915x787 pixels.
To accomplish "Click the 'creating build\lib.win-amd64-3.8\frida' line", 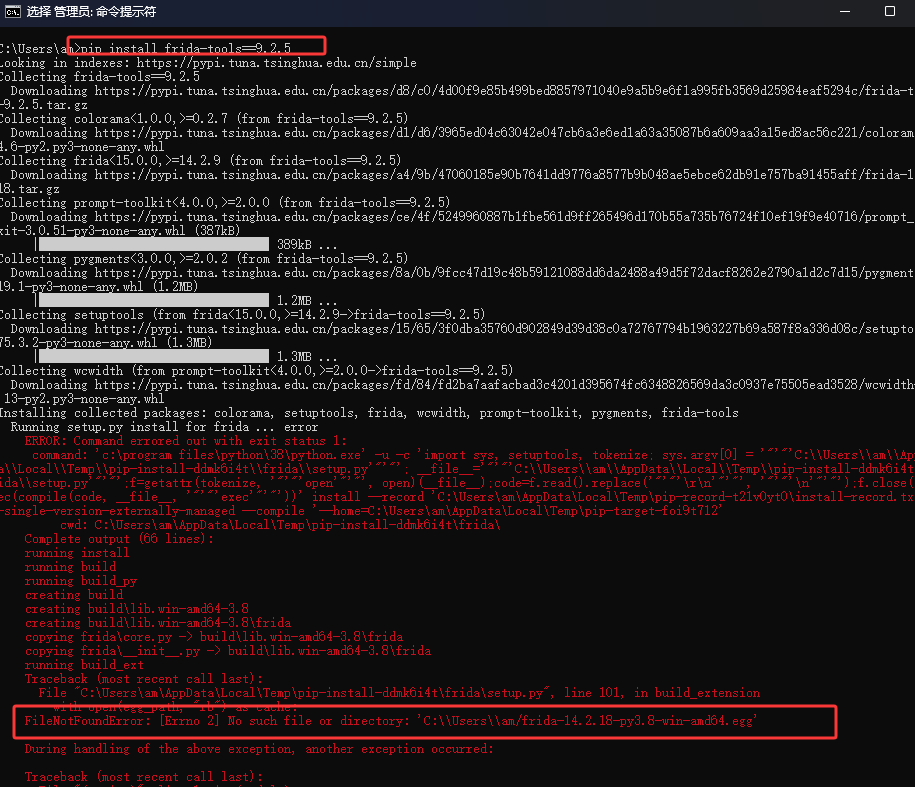I will pos(158,623).
